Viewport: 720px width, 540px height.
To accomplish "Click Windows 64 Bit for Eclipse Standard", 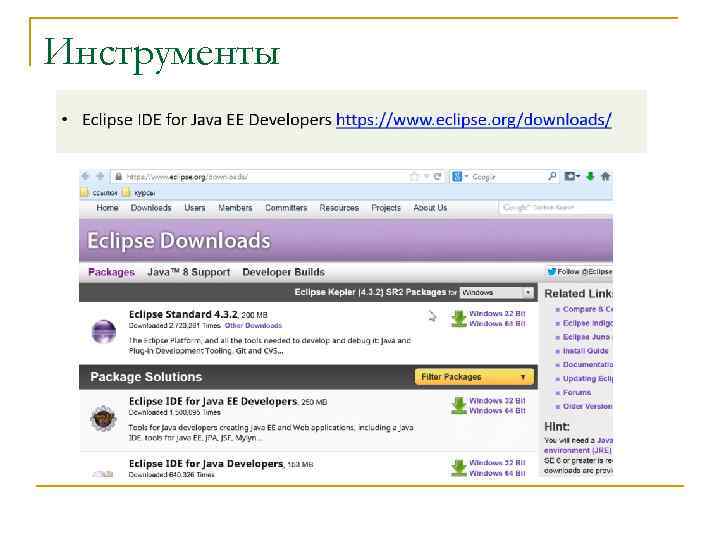I will click(497, 324).
